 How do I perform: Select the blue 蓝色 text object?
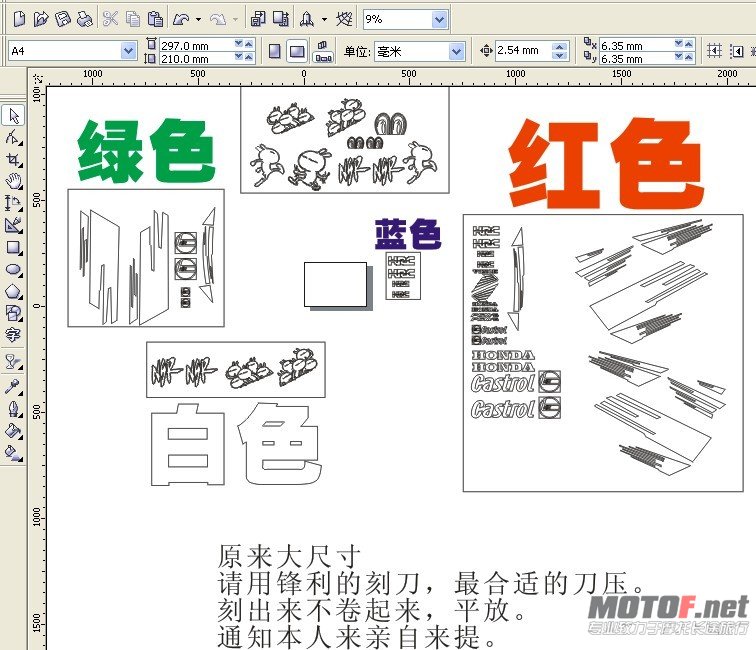click(408, 234)
